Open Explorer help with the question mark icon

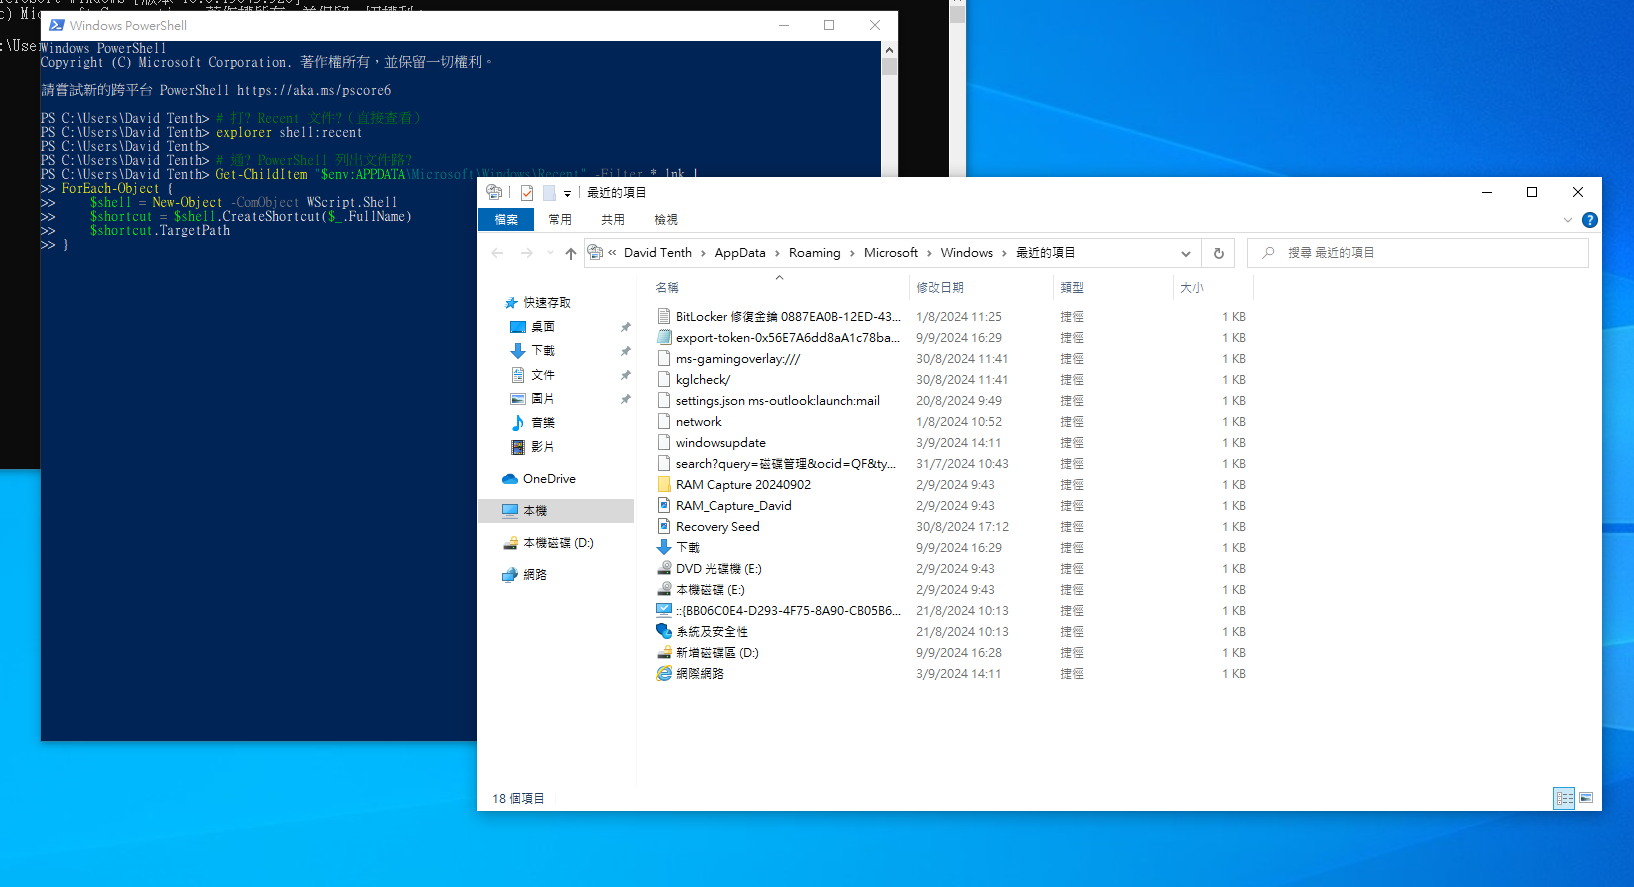tap(1590, 220)
